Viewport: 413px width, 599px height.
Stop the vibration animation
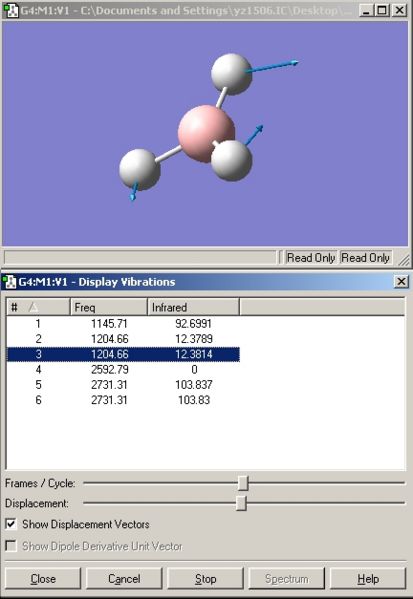click(205, 579)
